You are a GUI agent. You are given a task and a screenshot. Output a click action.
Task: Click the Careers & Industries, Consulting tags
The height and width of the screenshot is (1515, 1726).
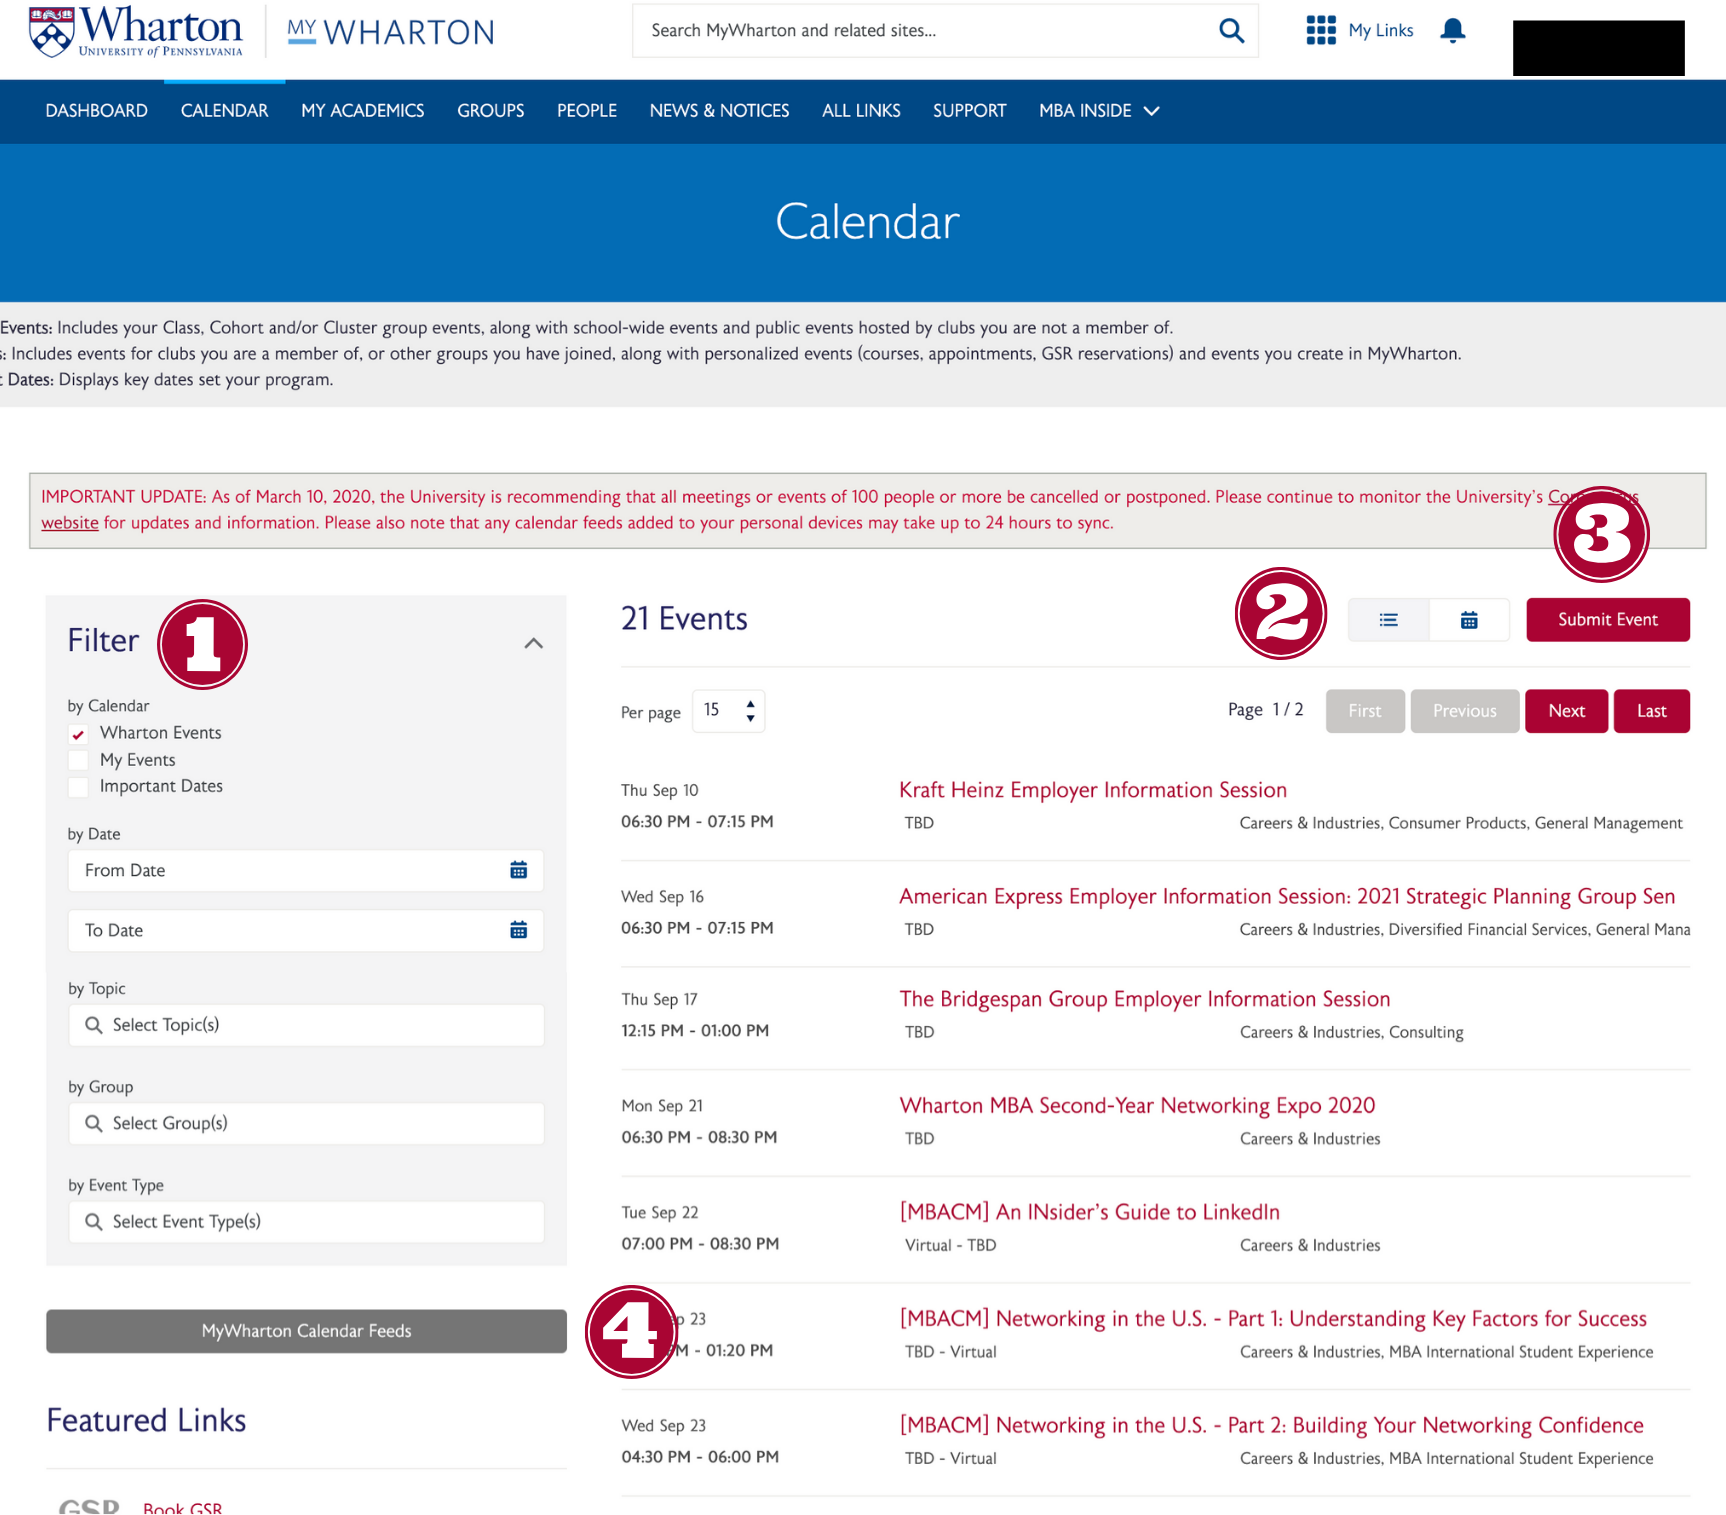[x=1352, y=1033]
